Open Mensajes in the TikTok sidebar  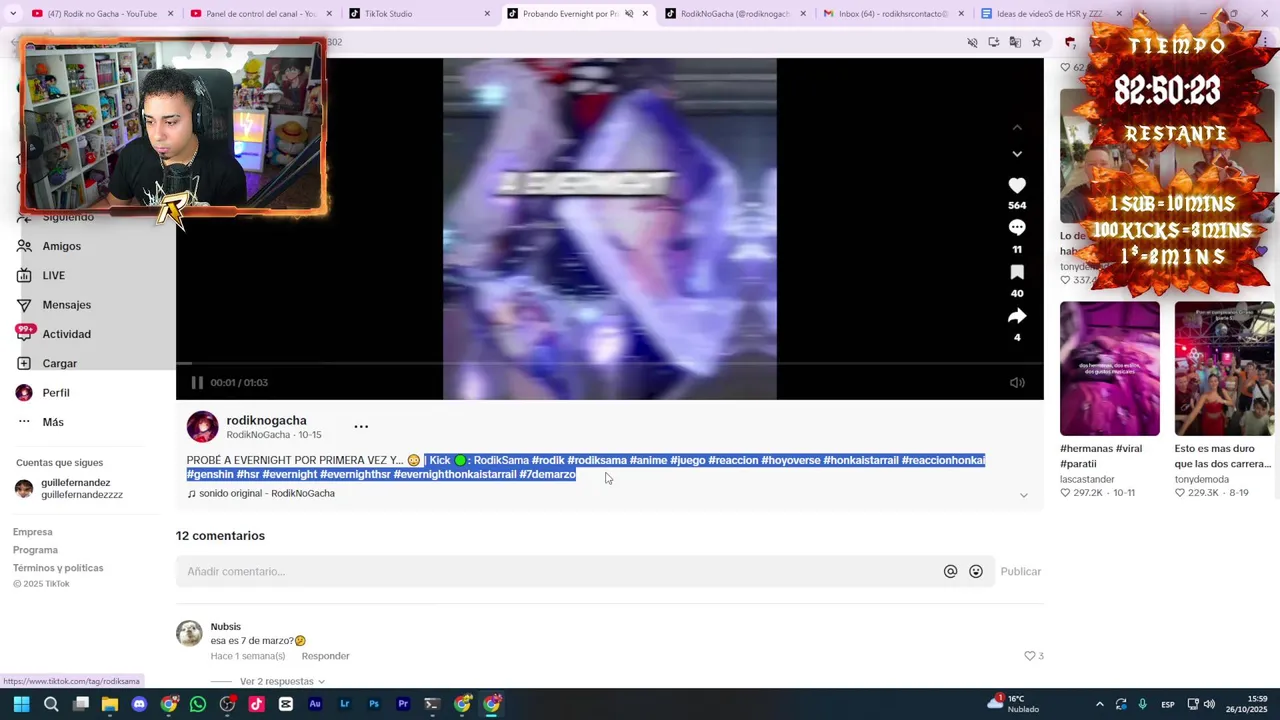tap(67, 305)
